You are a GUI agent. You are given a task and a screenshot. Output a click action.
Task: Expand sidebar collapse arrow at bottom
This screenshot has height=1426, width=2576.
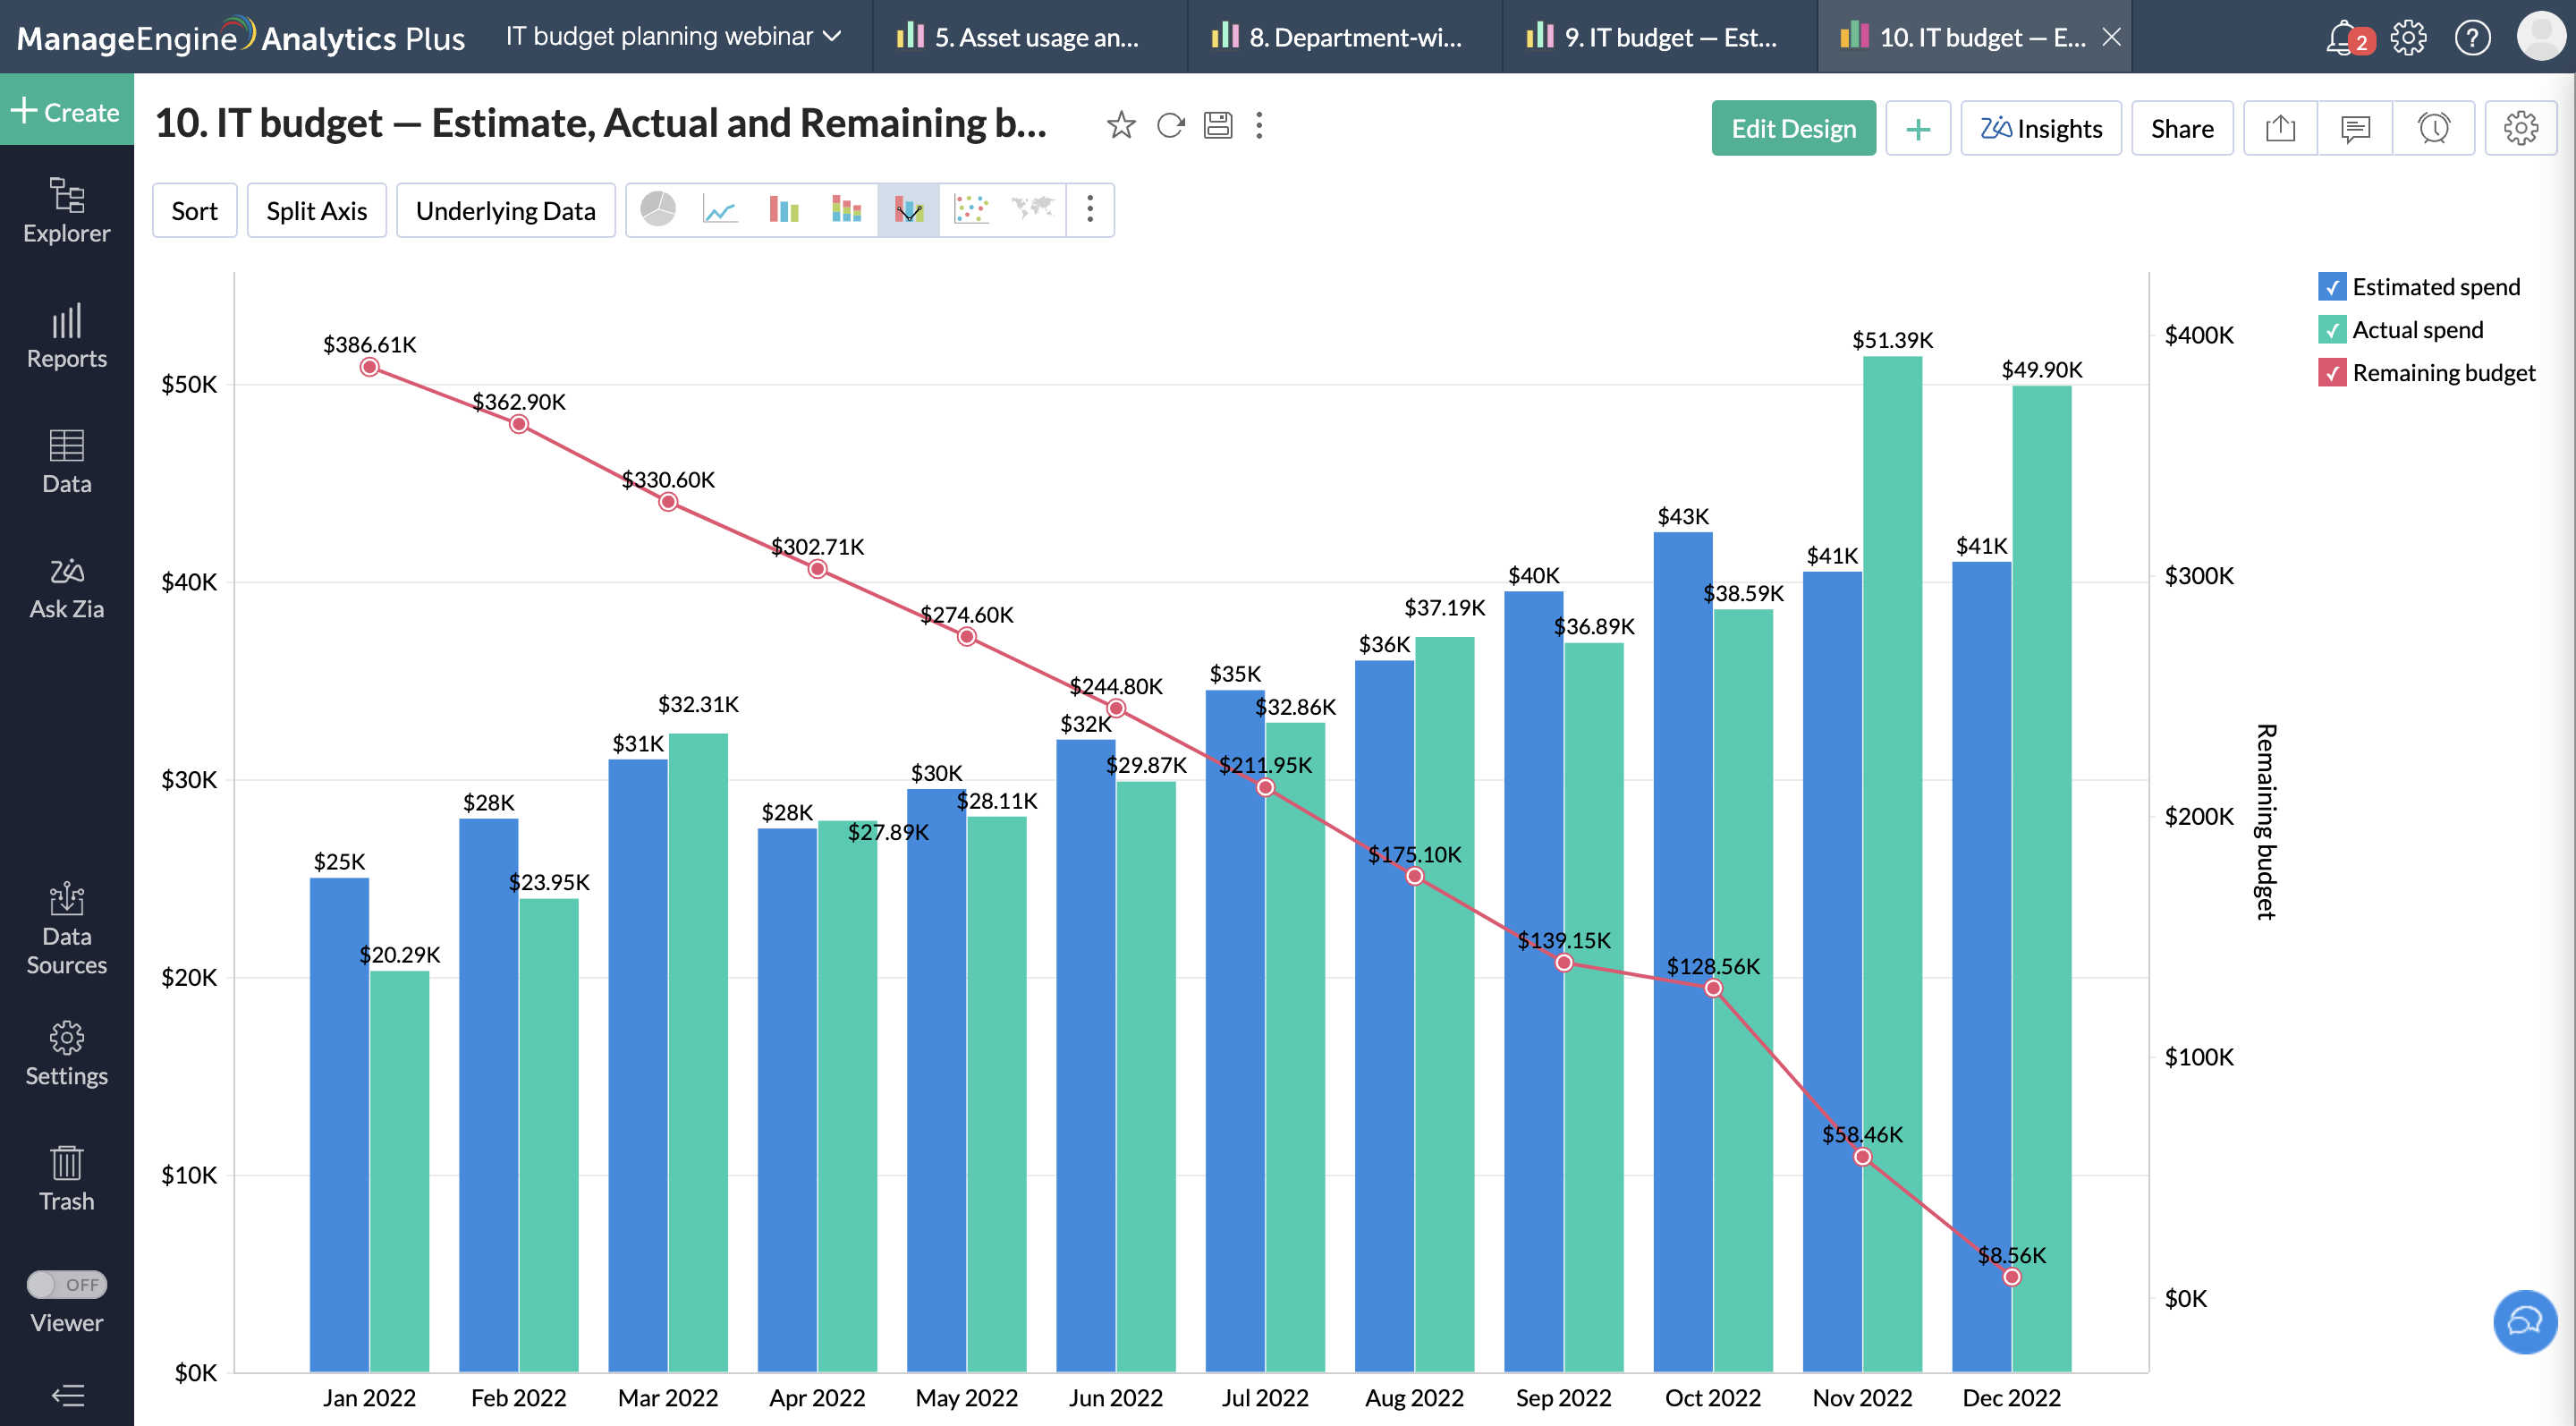point(67,1395)
